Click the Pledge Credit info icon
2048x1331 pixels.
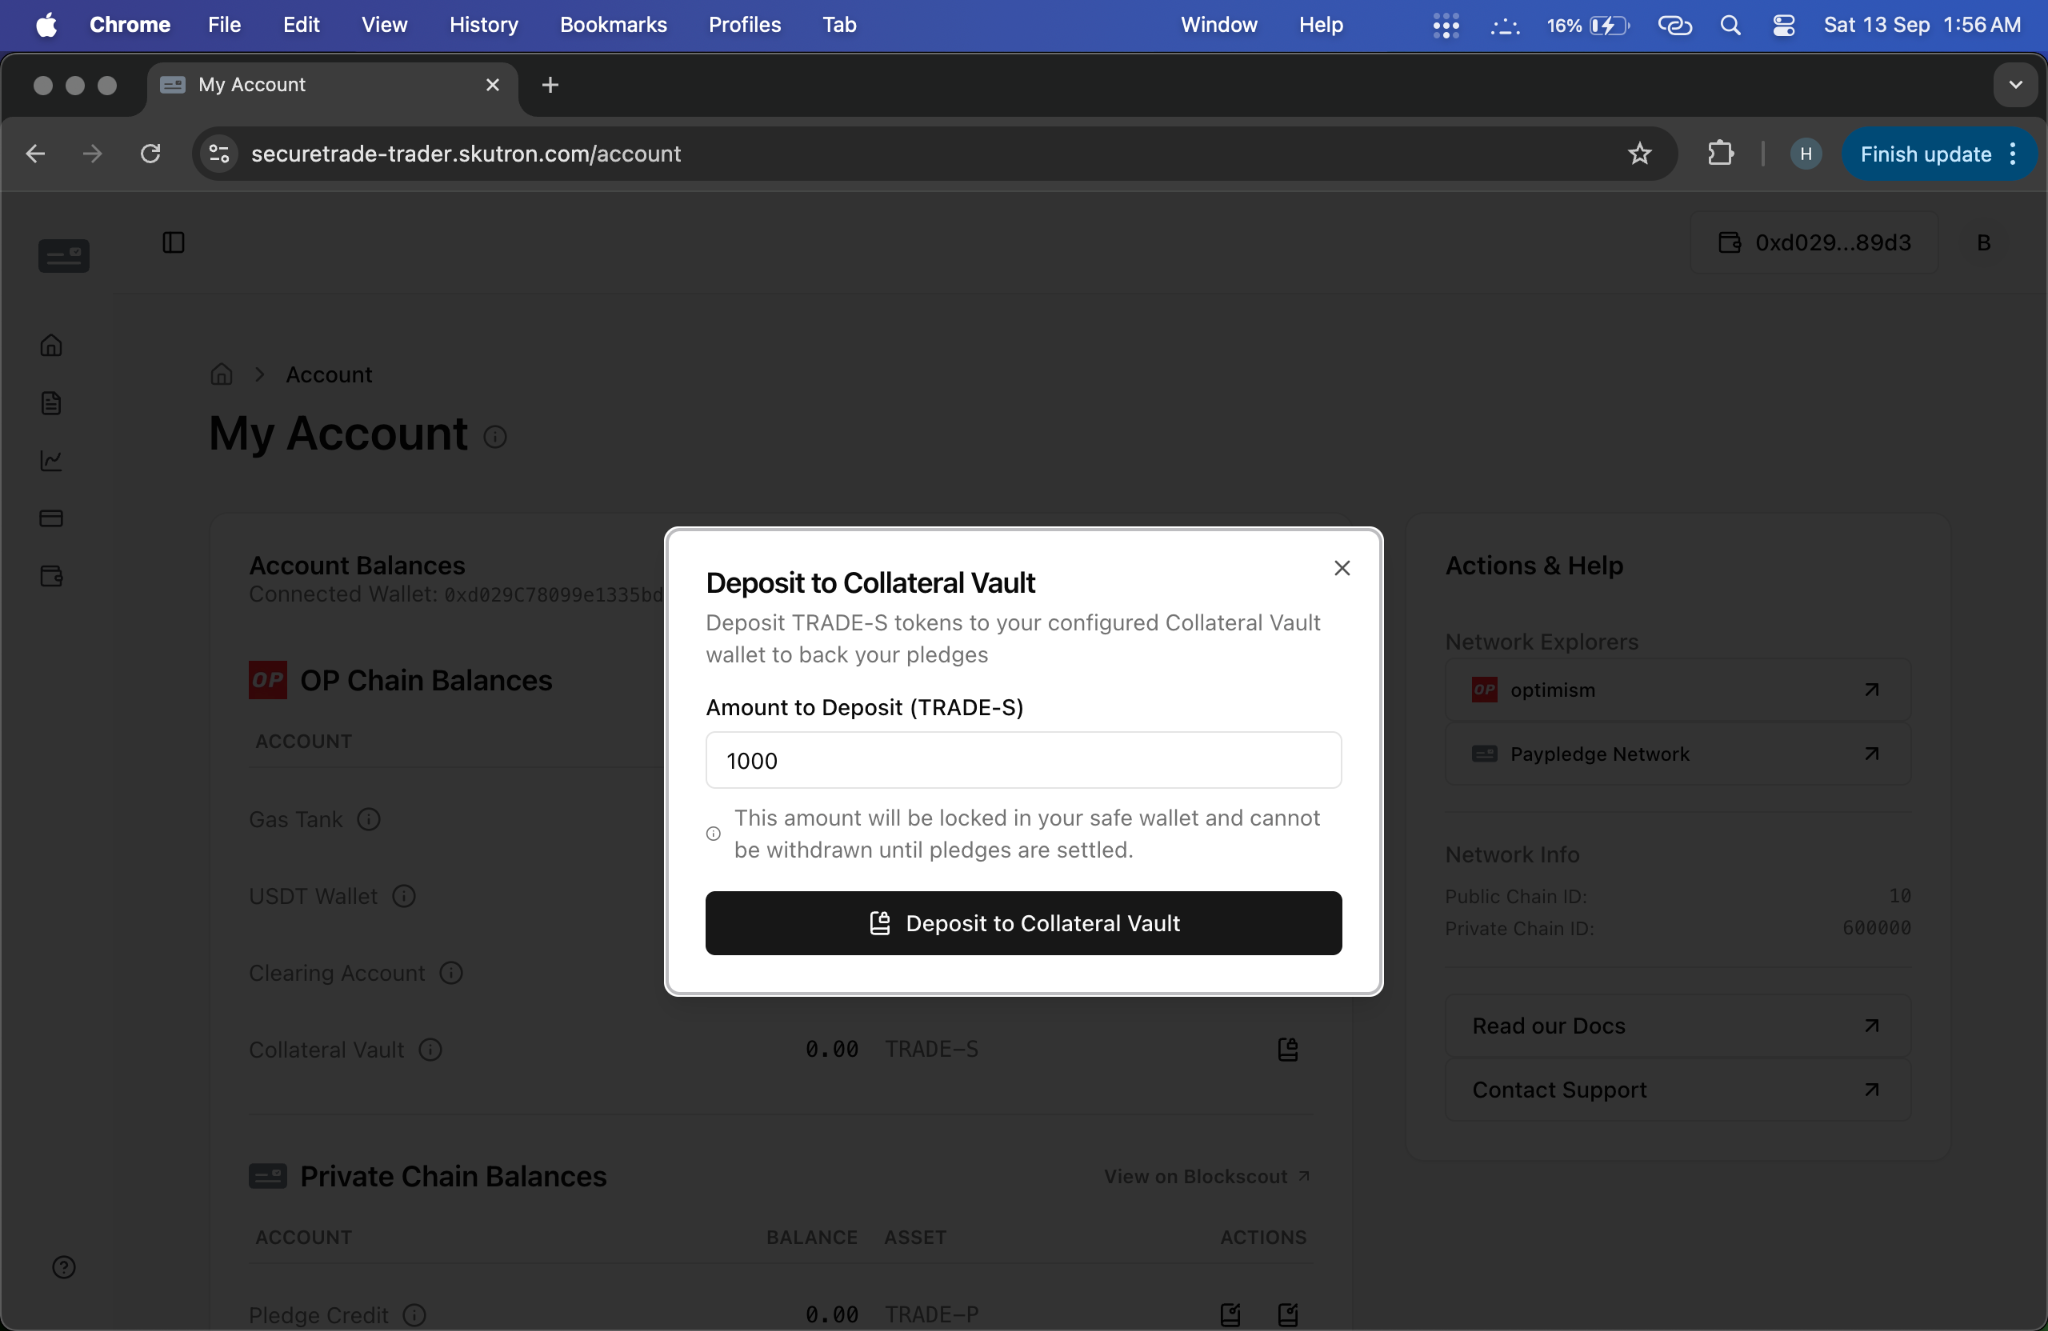[x=414, y=1315]
